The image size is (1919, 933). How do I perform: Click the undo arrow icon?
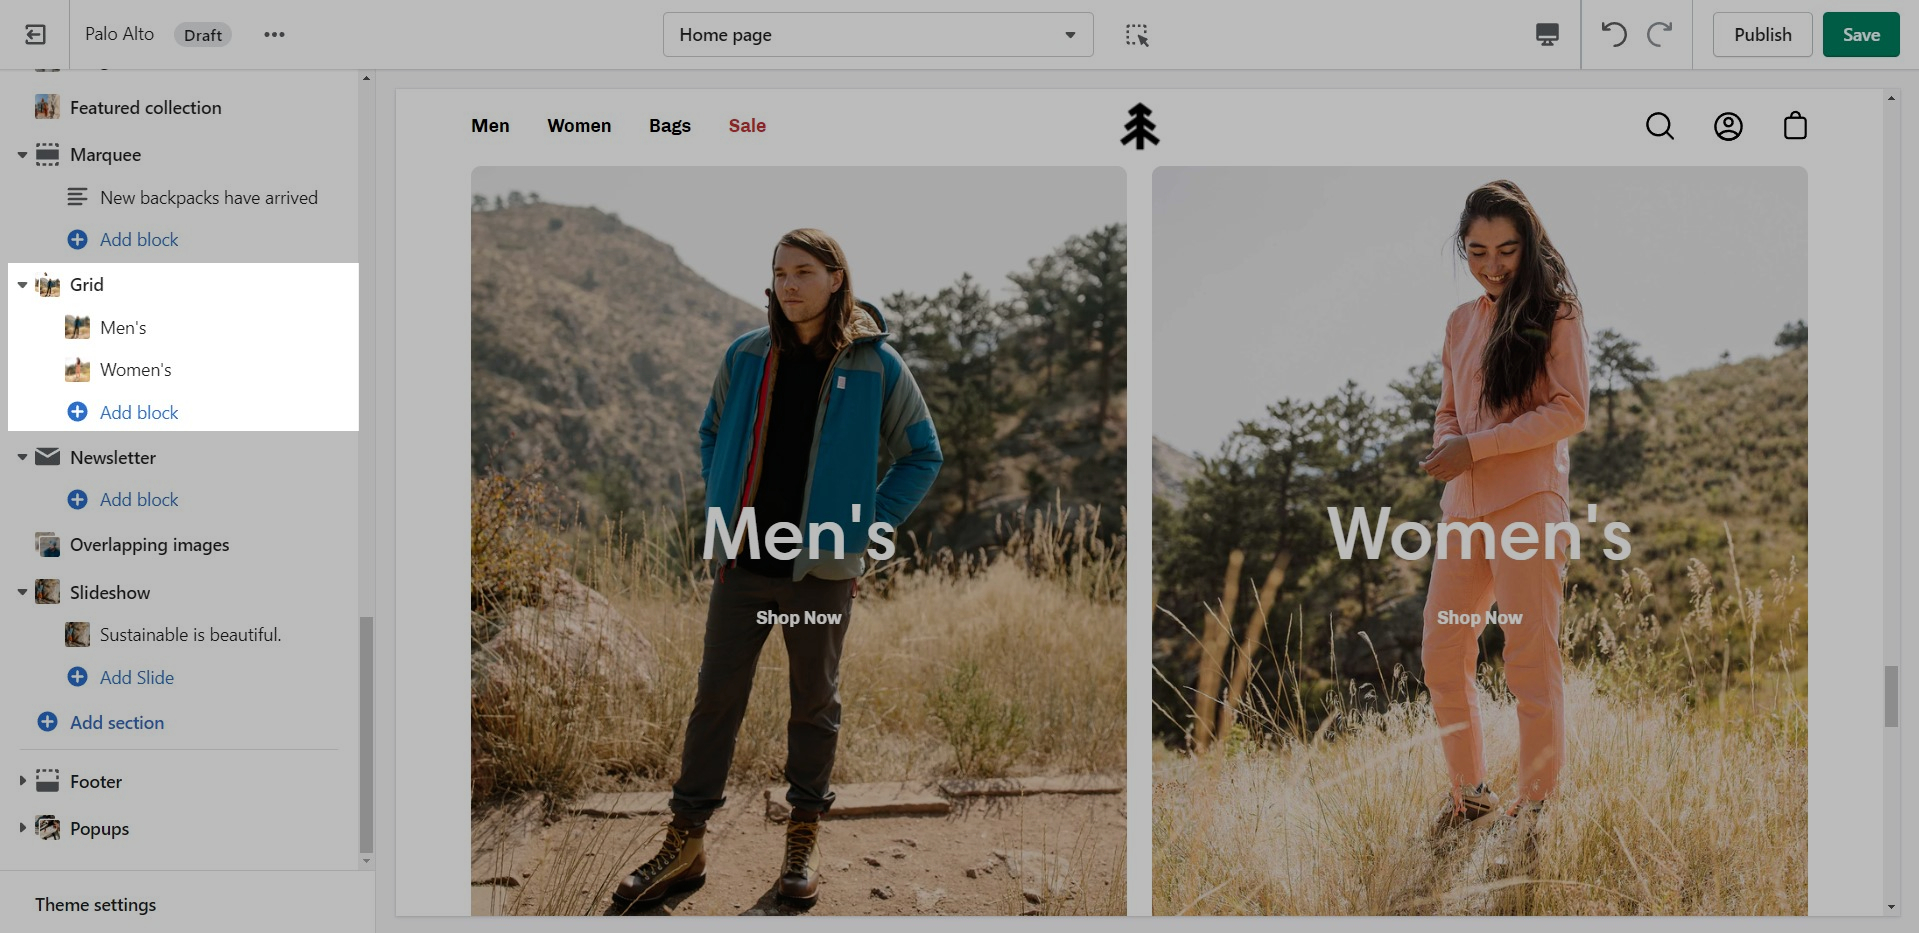tap(1614, 35)
